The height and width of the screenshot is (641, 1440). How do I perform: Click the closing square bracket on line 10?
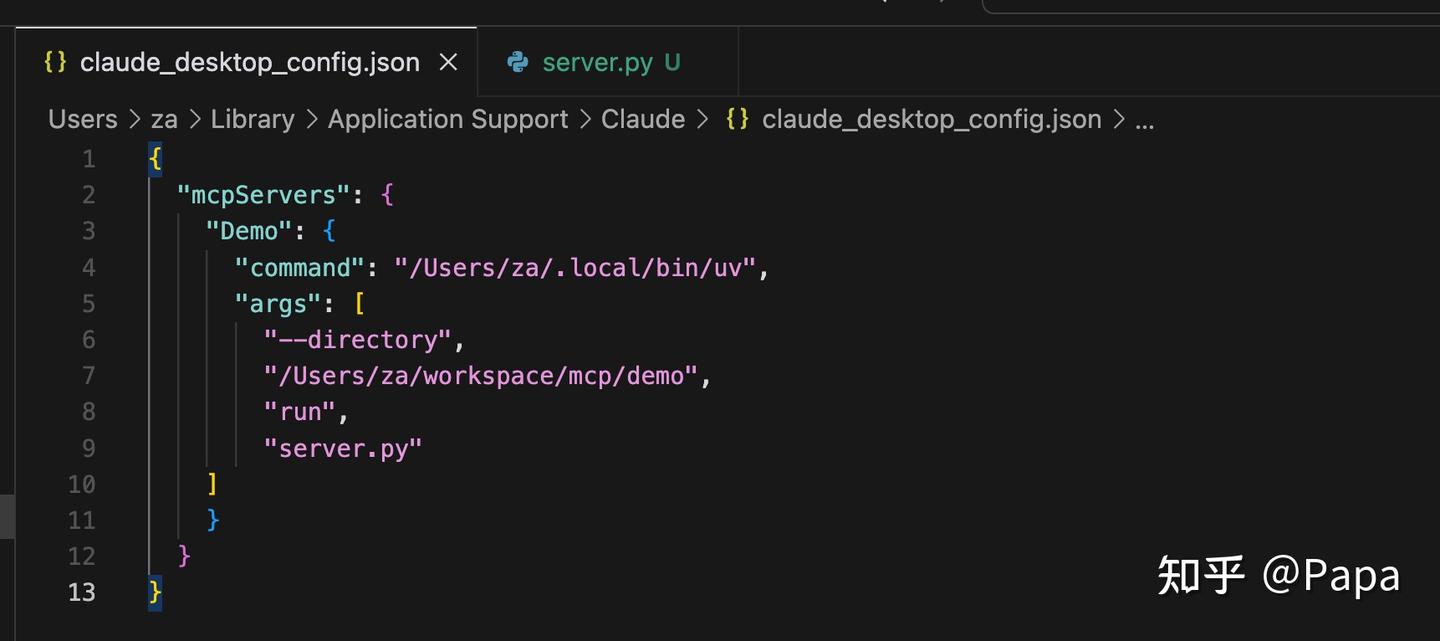click(212, 484)
